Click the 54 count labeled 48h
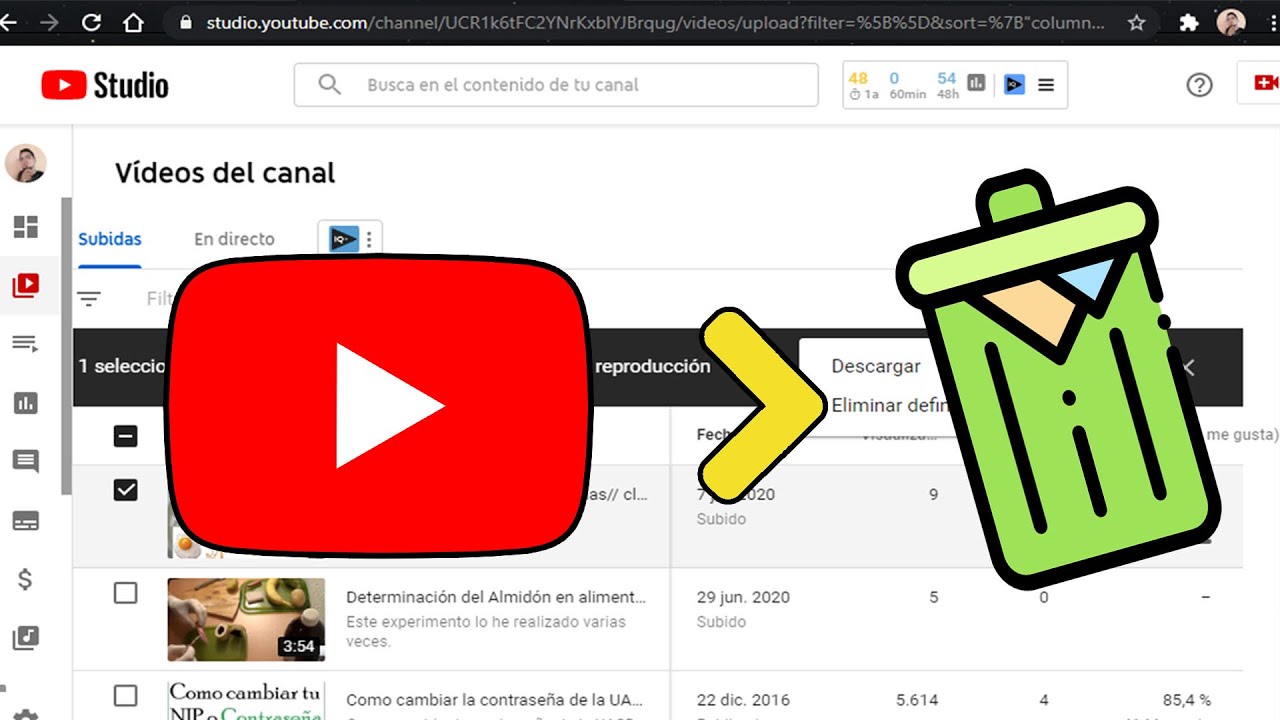Image resolution: width=1280 pixels, height=720 pixels. pyautogui.click(x=947, y=78)
